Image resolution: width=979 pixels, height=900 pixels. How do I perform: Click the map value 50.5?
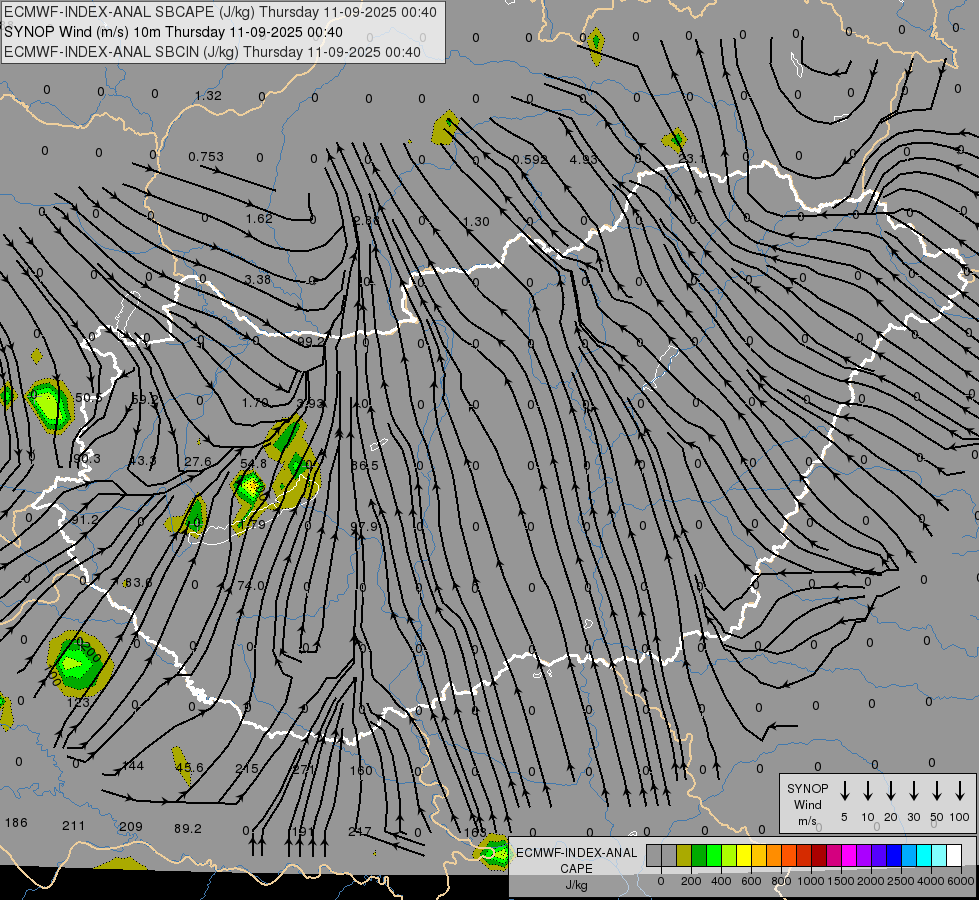coord(89,397)
